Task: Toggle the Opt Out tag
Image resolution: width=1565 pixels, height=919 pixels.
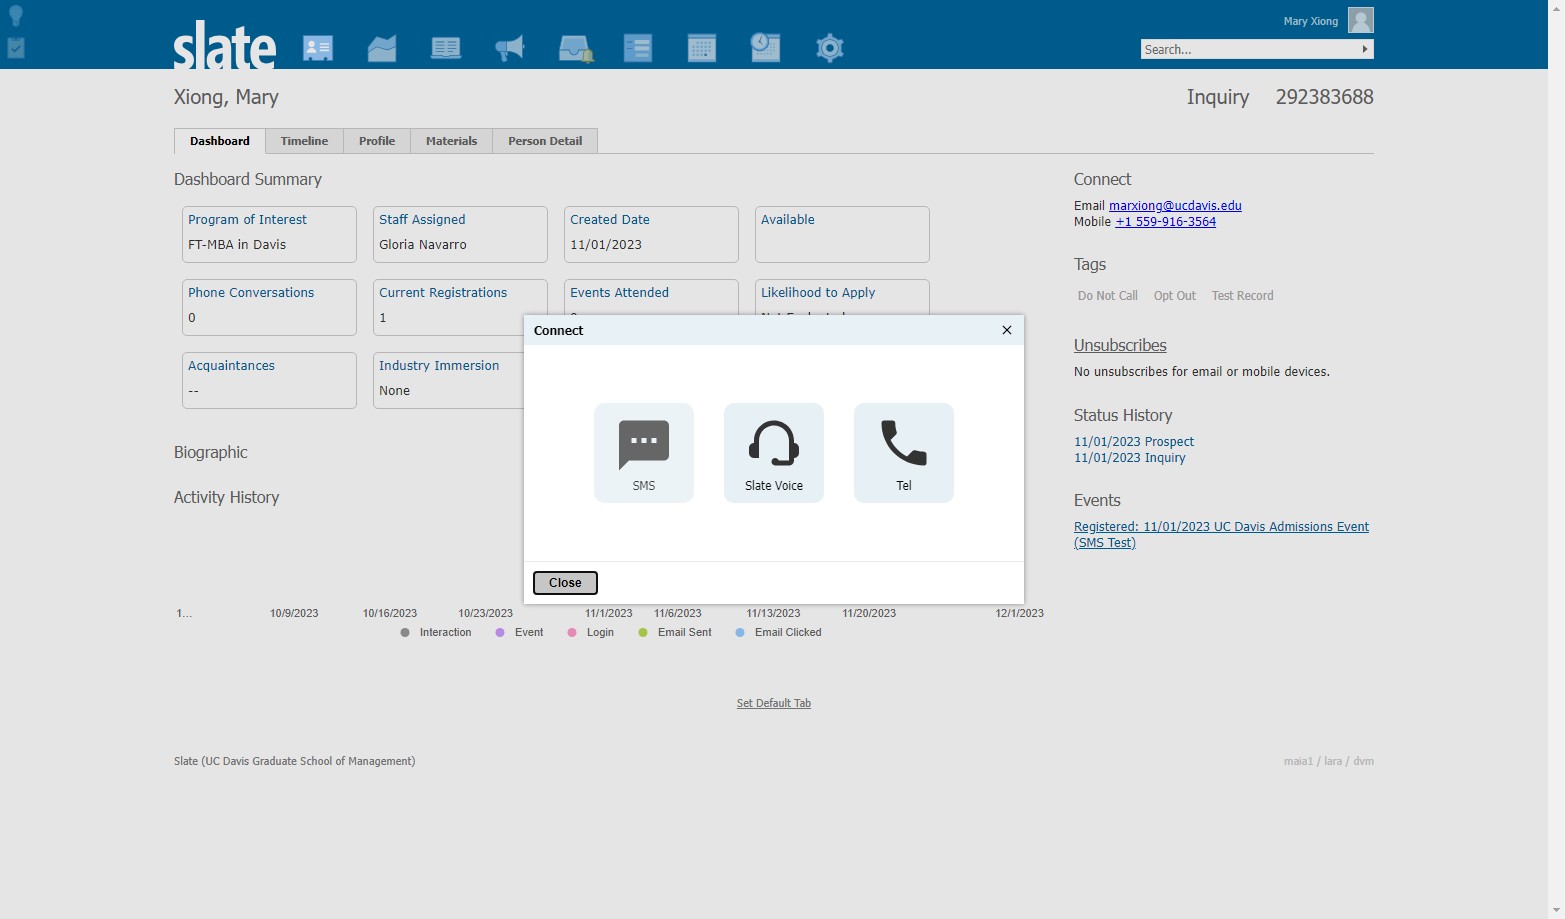Action: click(1175, 296)
